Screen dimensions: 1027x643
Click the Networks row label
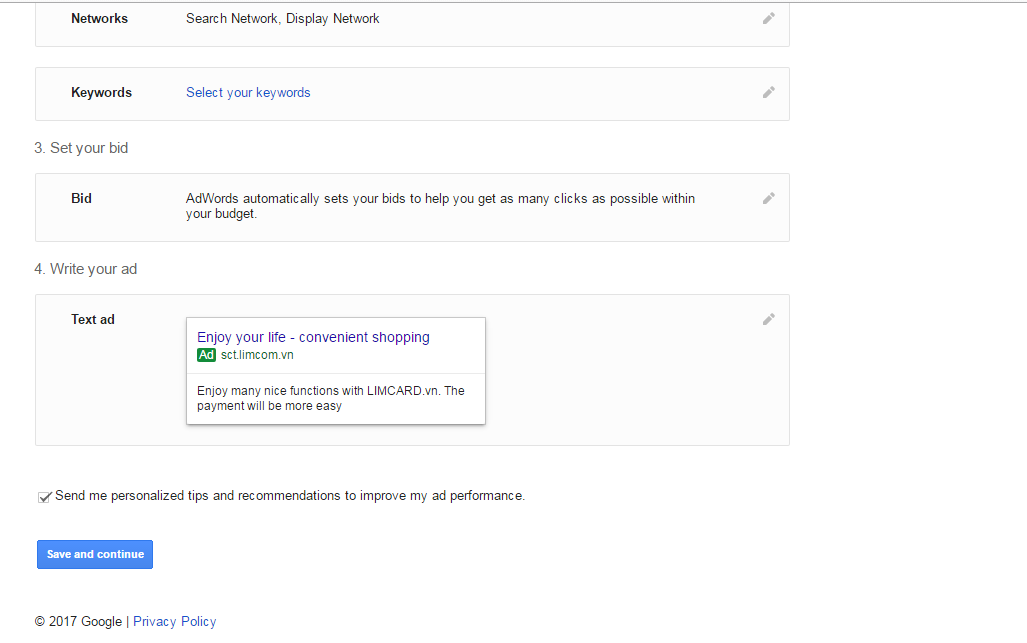[x=99, y=18]
